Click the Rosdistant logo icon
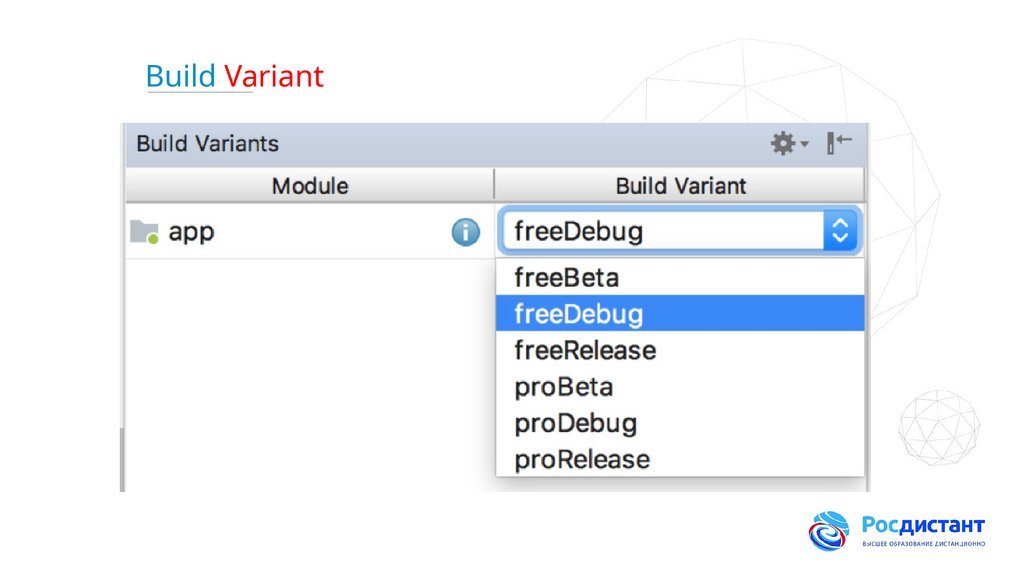 (x=829, y=531)
